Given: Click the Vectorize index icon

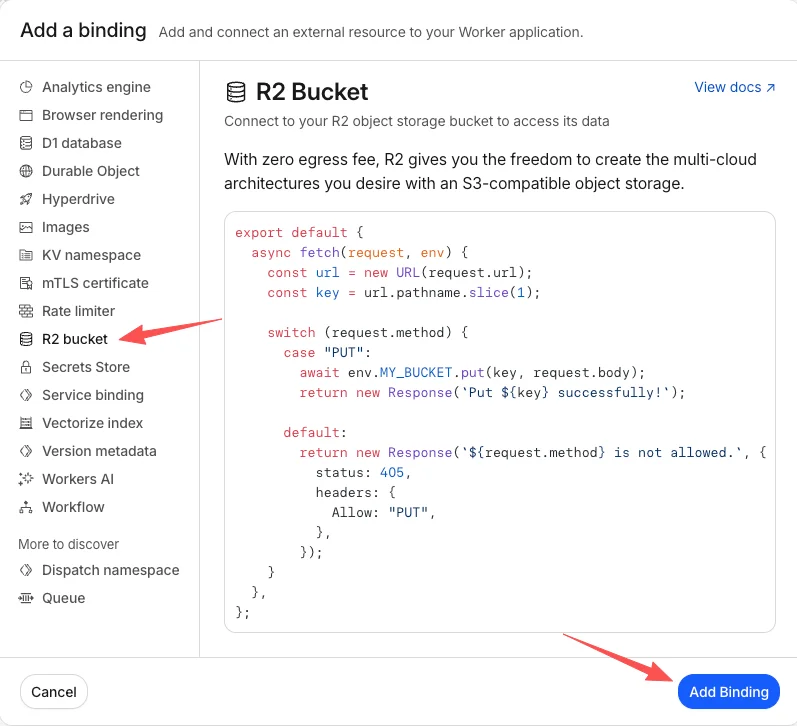Looking at the screenshot, I should click(x=26, y=422).
